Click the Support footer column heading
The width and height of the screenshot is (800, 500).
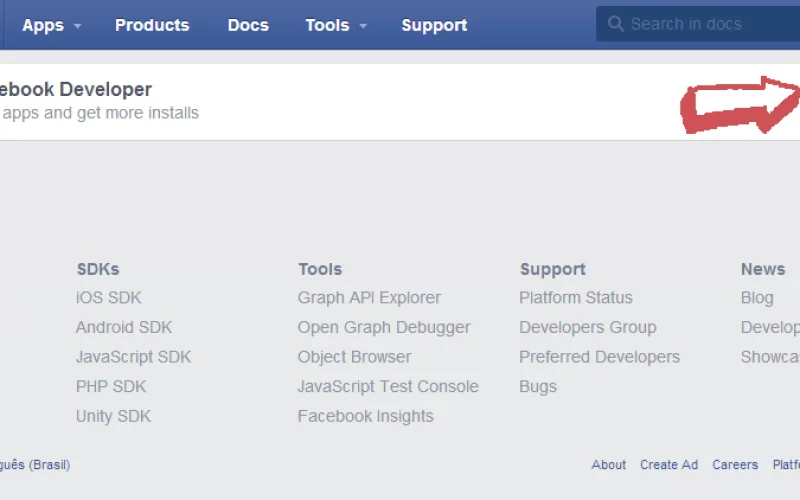coord(553,269)
